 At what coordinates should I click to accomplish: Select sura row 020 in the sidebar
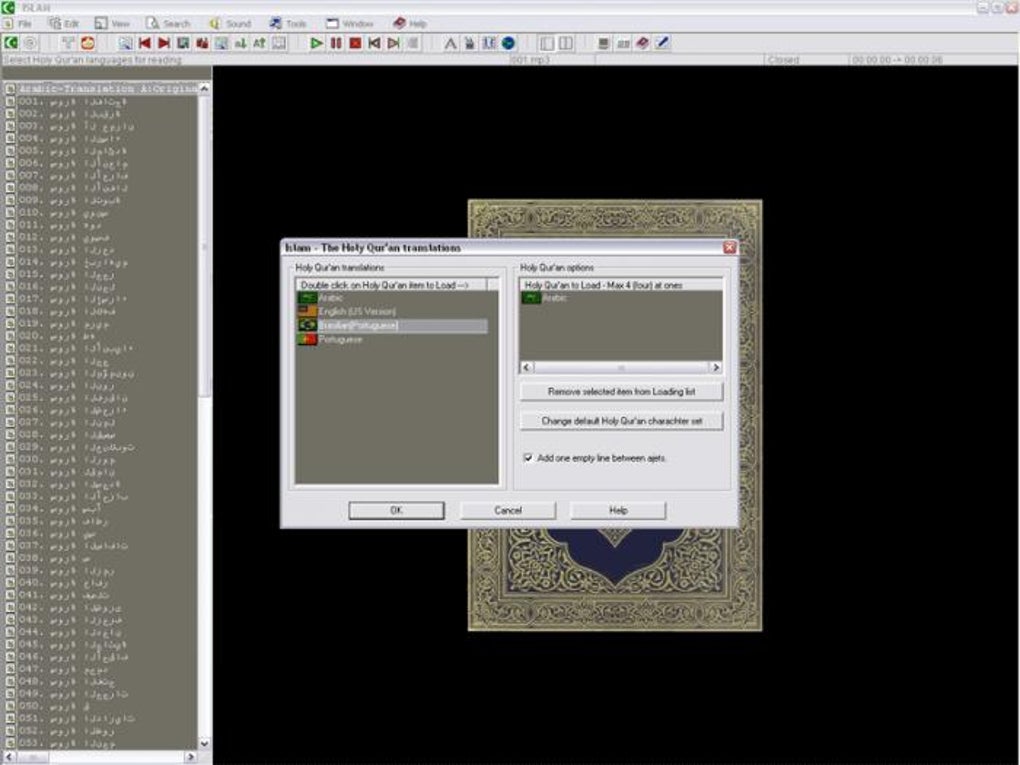(101, 336)
